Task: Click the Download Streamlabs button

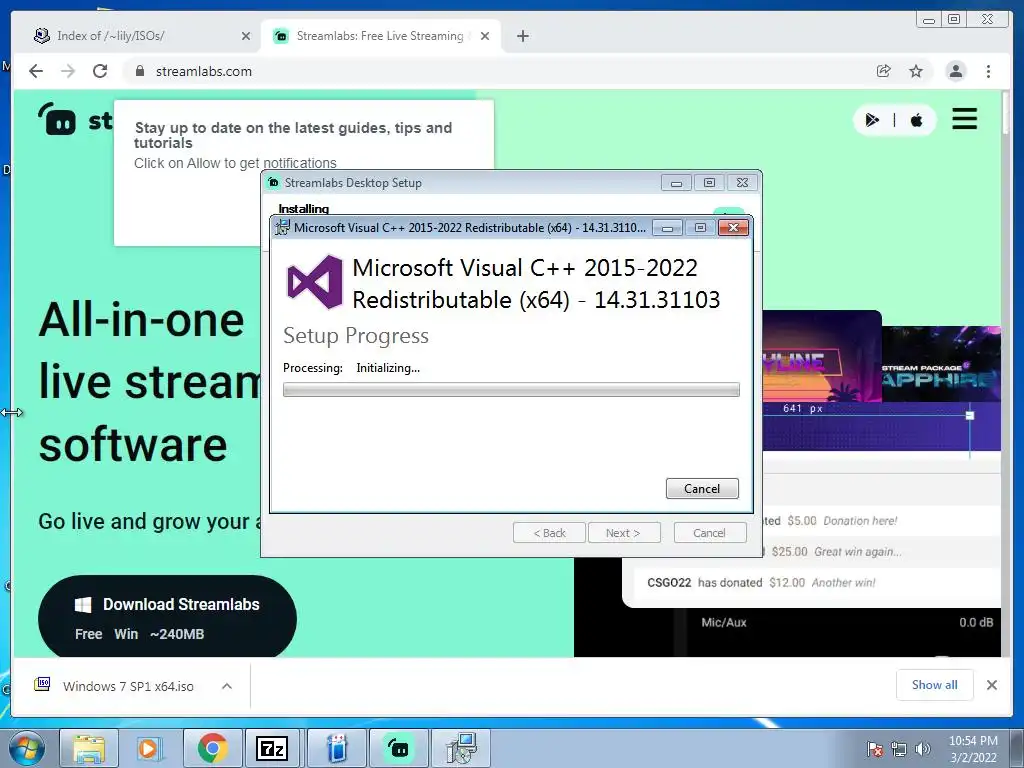Action: pos(167,617)
